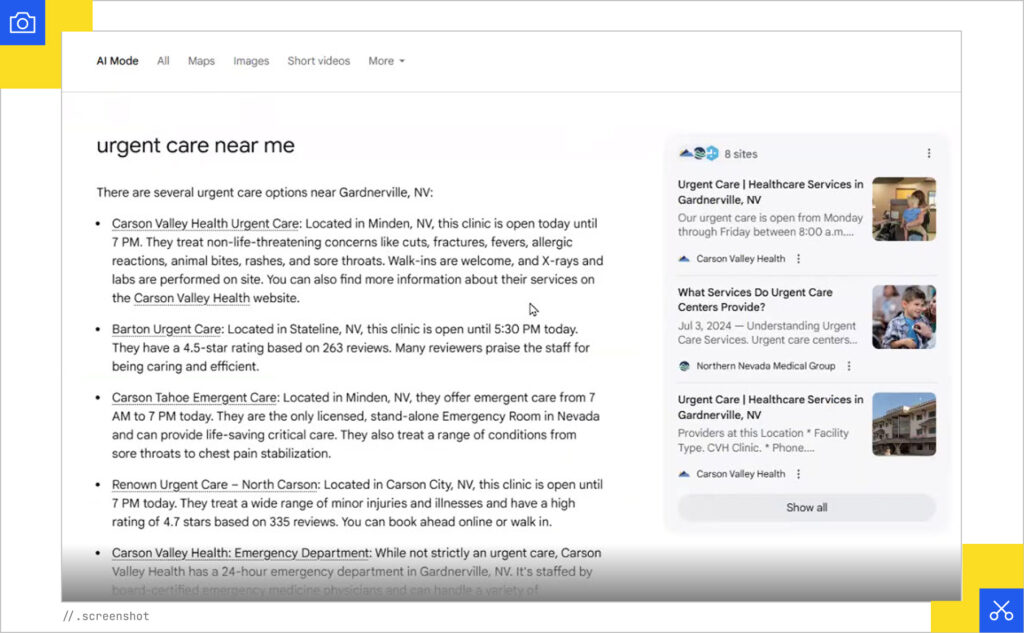Follow the Barton Urgent Care link

(x=166, y=329)
